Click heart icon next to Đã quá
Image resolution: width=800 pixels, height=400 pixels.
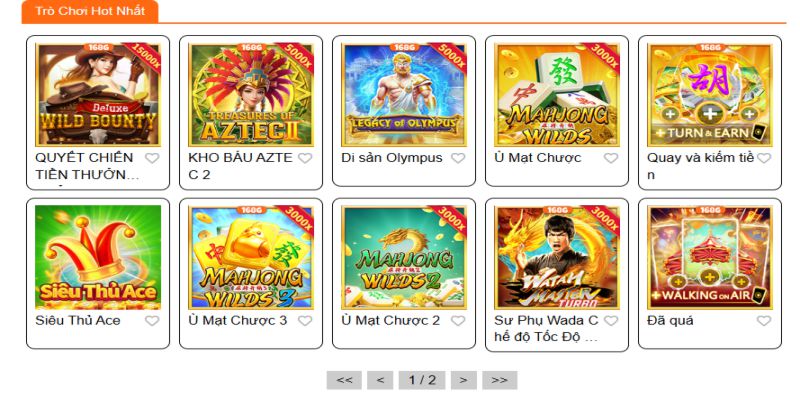764,321
